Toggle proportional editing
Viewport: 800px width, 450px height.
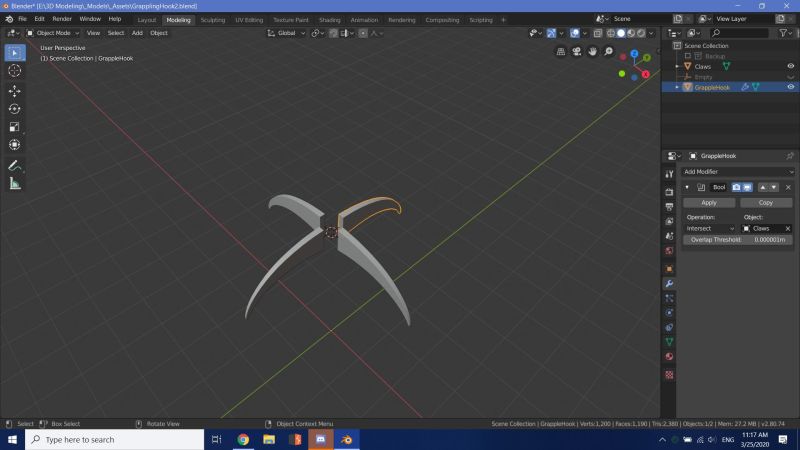pos(363,33)
